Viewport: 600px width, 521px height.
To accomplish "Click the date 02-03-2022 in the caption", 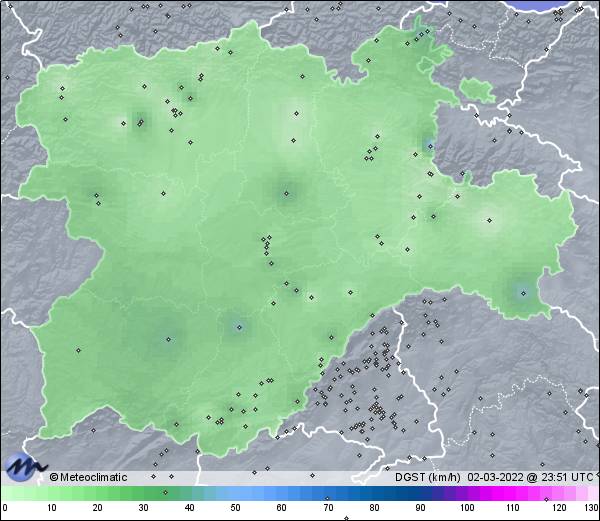I will 495,477.
